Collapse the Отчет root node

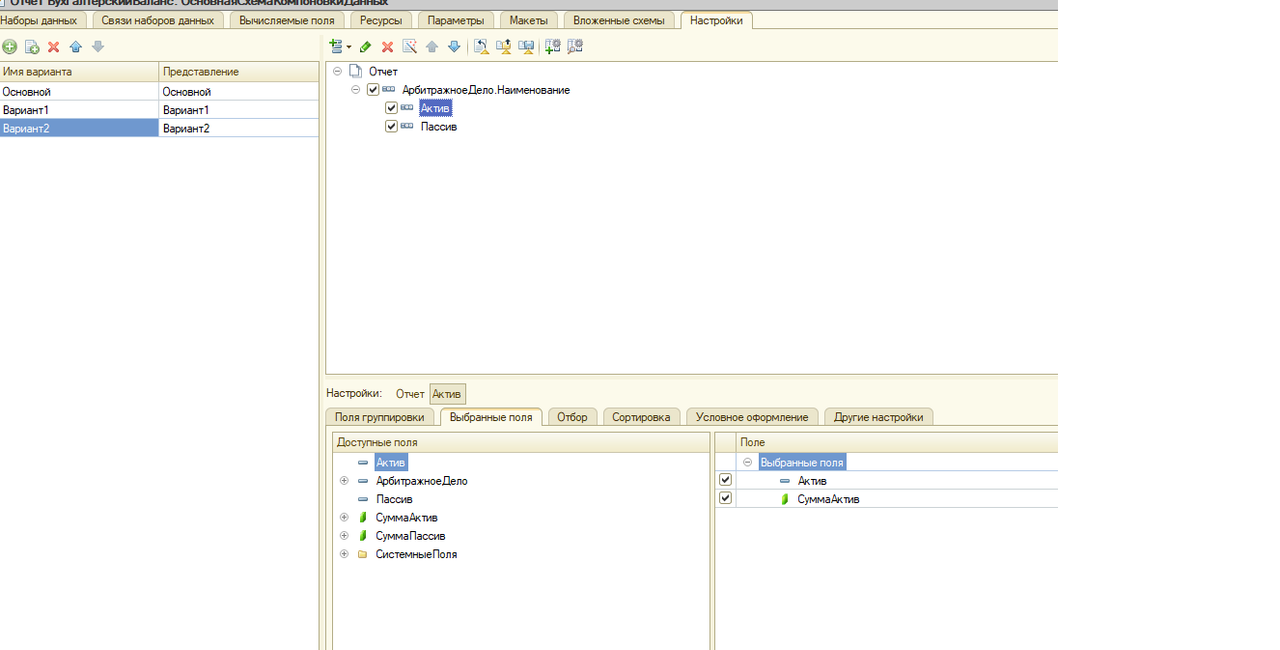tap(337, 71)
